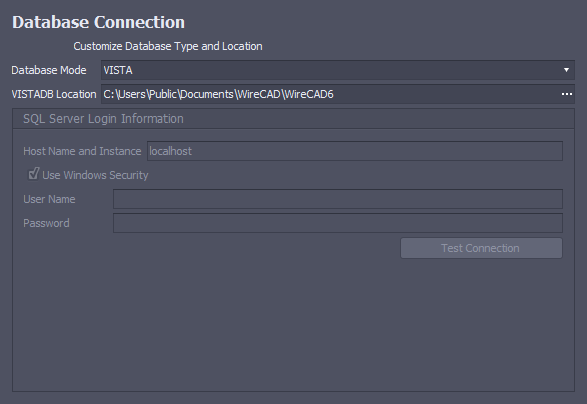Click the Use Windows Security label text
This screenshot has width=587, height=404.
[95, 175]
